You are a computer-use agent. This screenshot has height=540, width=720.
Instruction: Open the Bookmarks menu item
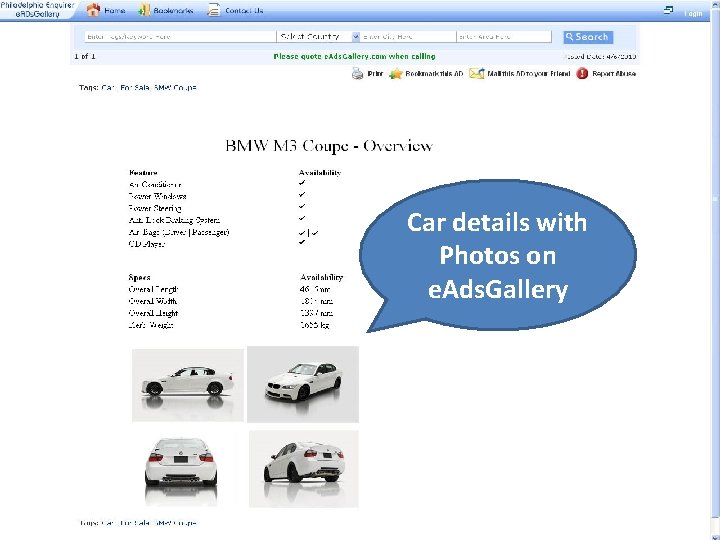tap(173, 10)
